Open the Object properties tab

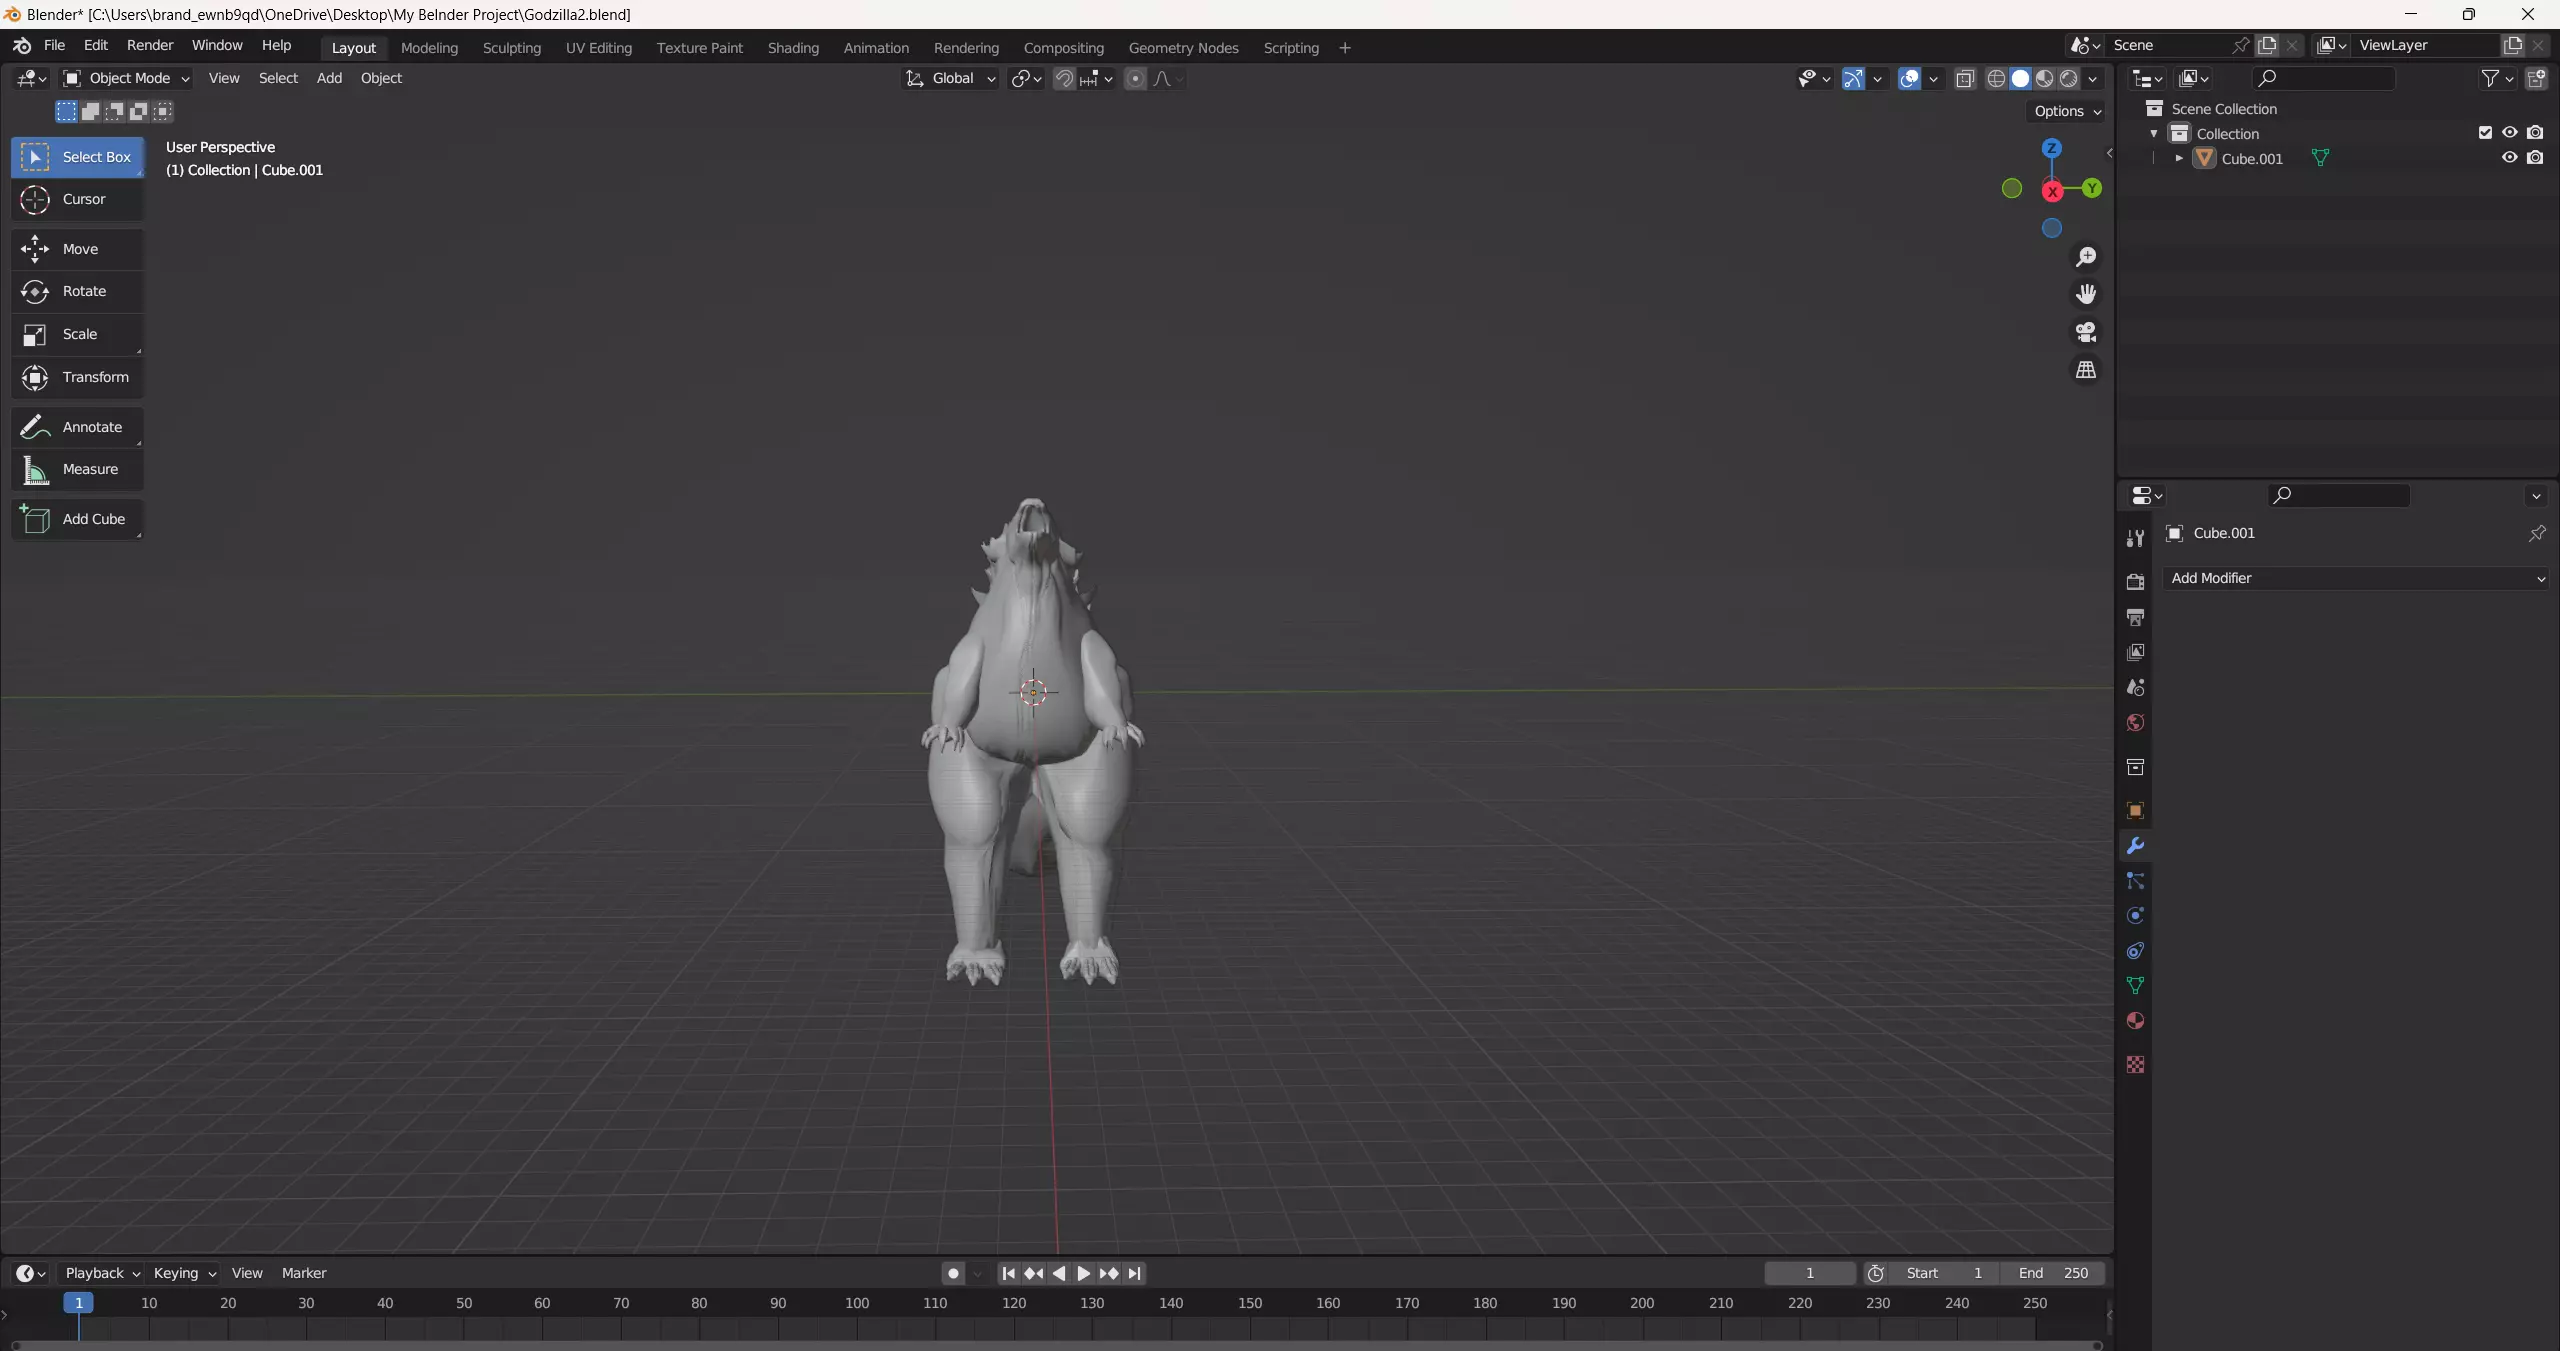pyautogui.click(x=2135, y=811)
